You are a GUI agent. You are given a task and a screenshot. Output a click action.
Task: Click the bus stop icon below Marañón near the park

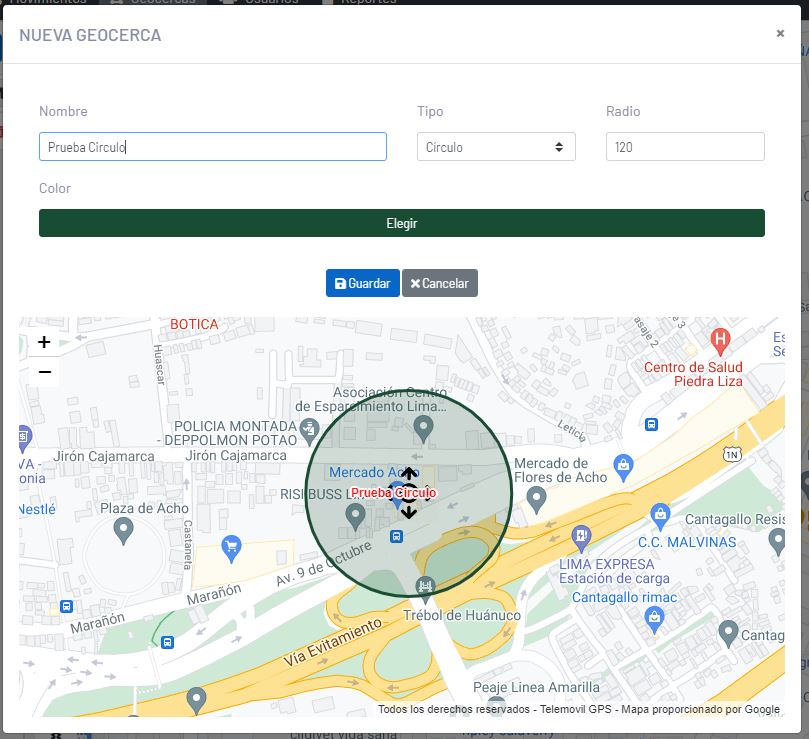pos(167,642)
